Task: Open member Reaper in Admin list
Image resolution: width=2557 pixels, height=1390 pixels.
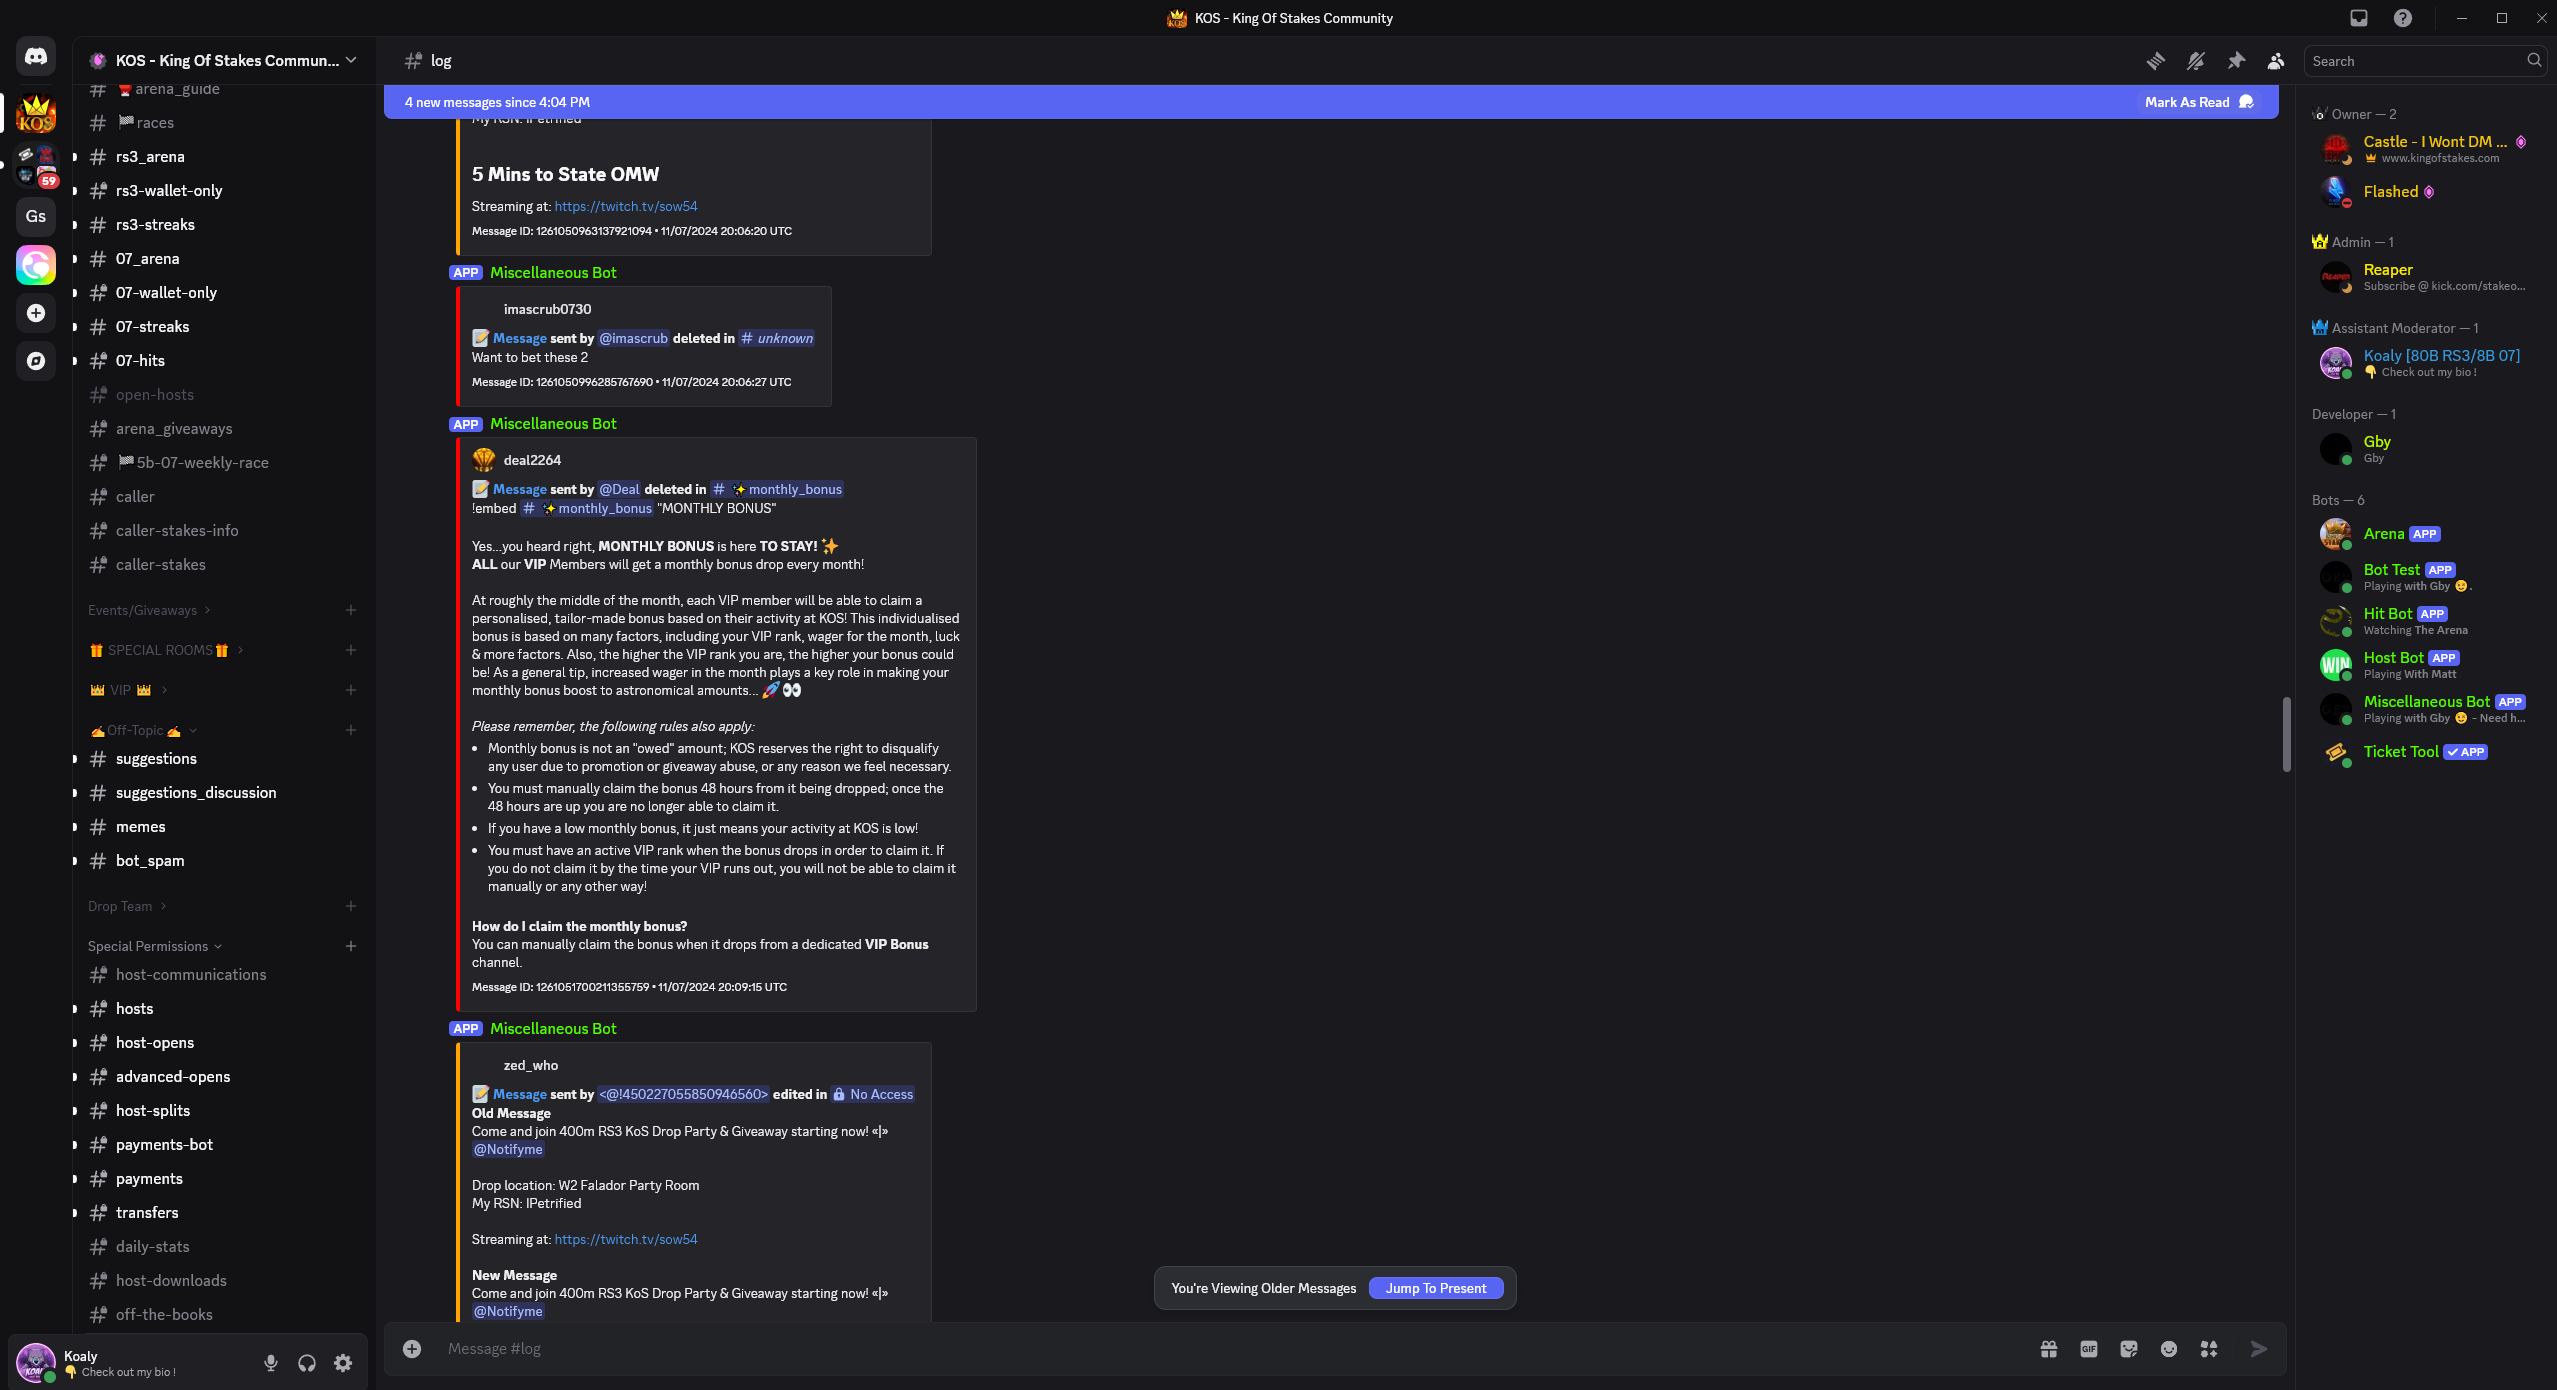Action: tap(2425, 277)
